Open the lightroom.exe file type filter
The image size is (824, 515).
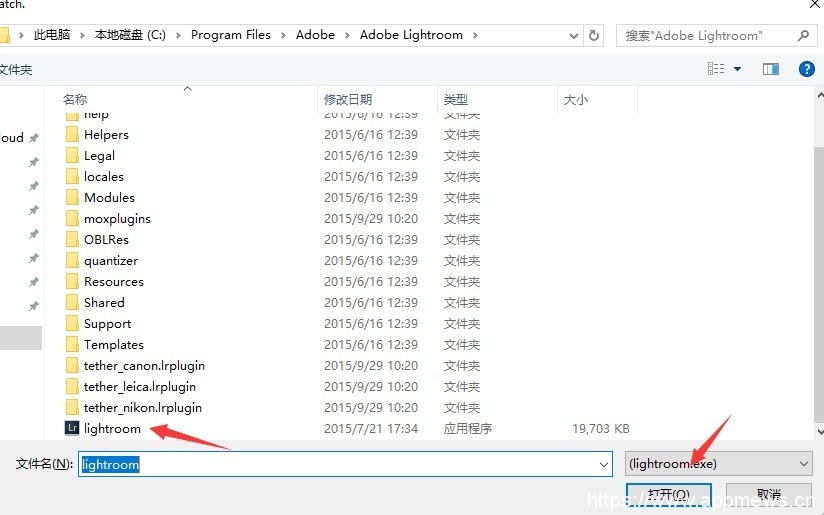point(718,464)
